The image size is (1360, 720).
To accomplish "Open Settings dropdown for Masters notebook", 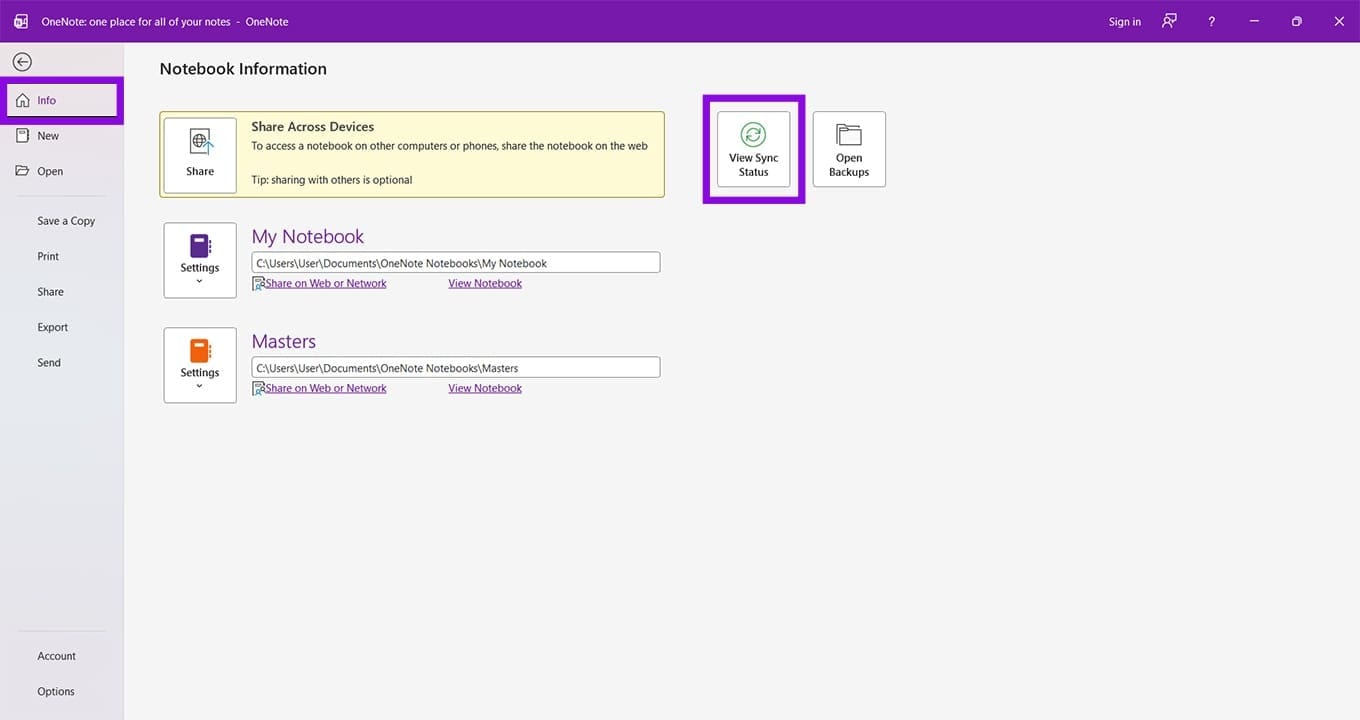I will point(200,365).
